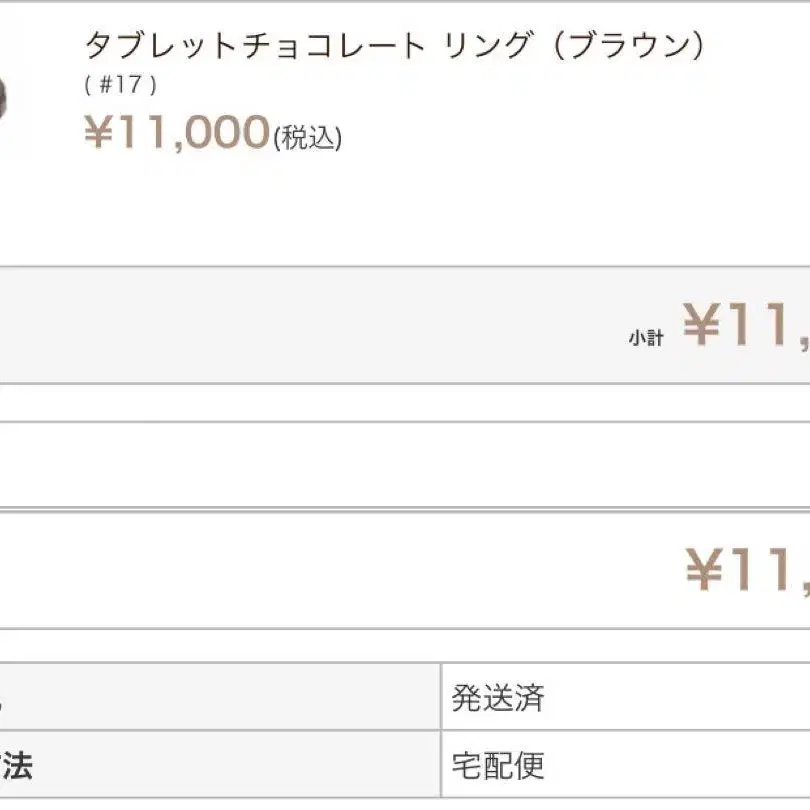810x810 pixels.
Task: Click the ( #17 ) size label
Action: click(121, 85)
